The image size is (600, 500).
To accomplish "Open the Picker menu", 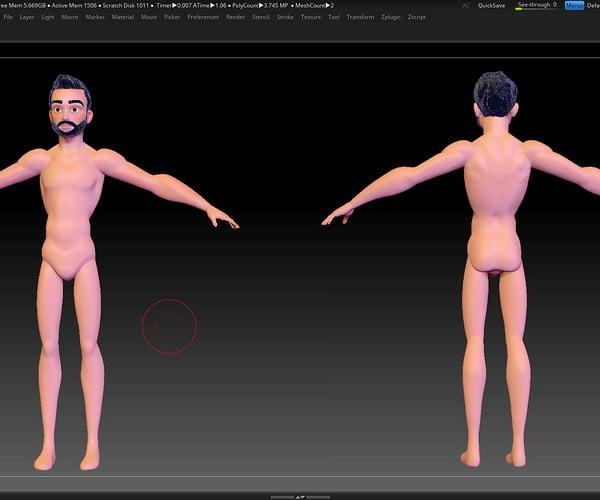I will pyautogui.click(x=172, y=17).
